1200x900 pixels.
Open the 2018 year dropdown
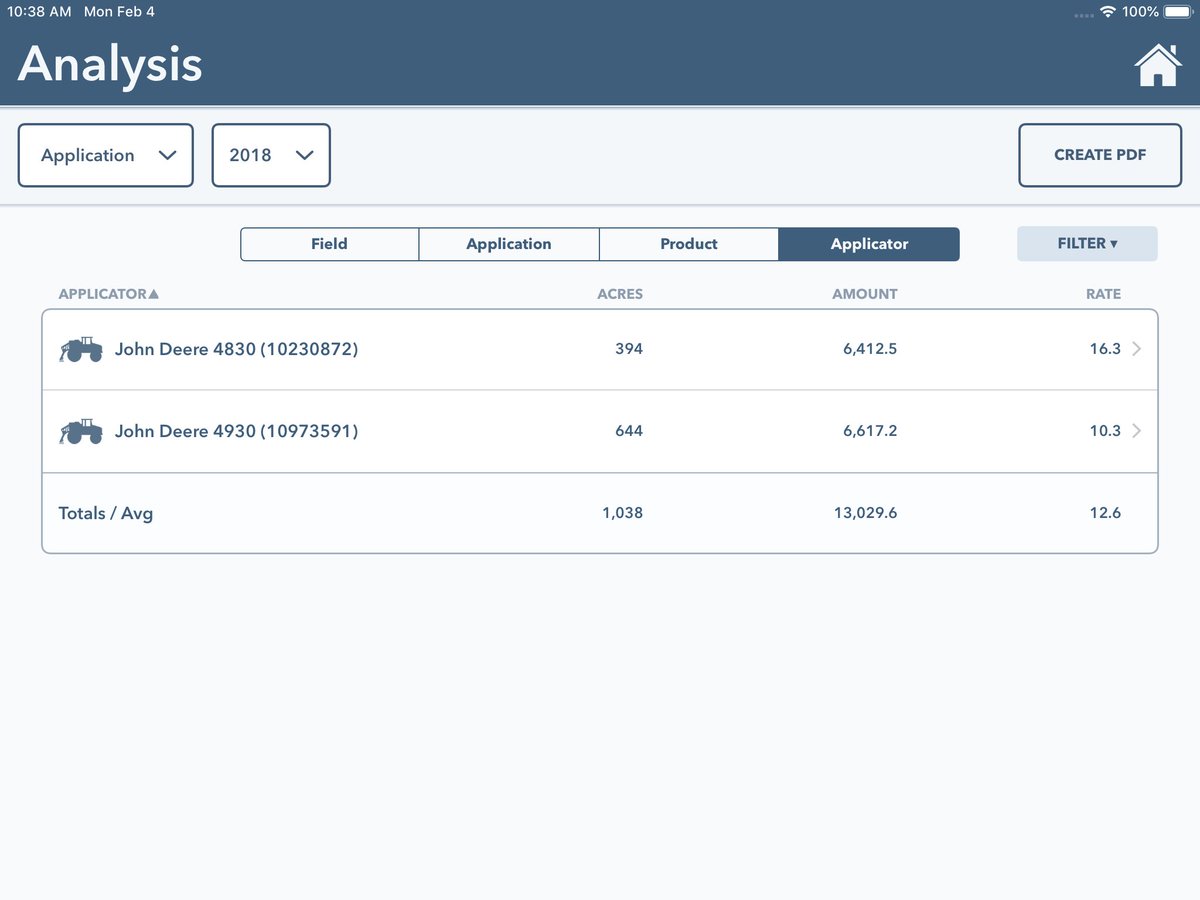coord(271,155)
